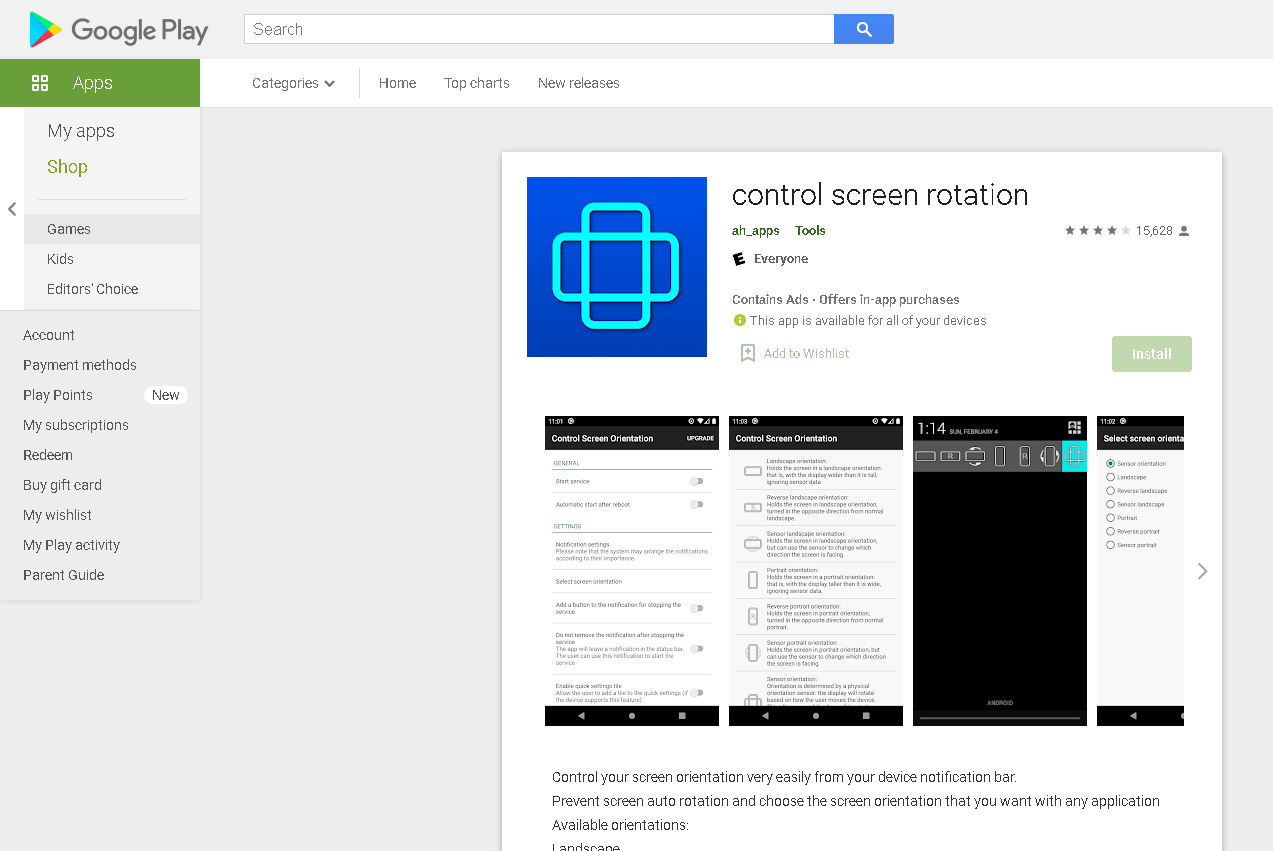Click the 15,628 ratings count

click(x=1154, y=230)
